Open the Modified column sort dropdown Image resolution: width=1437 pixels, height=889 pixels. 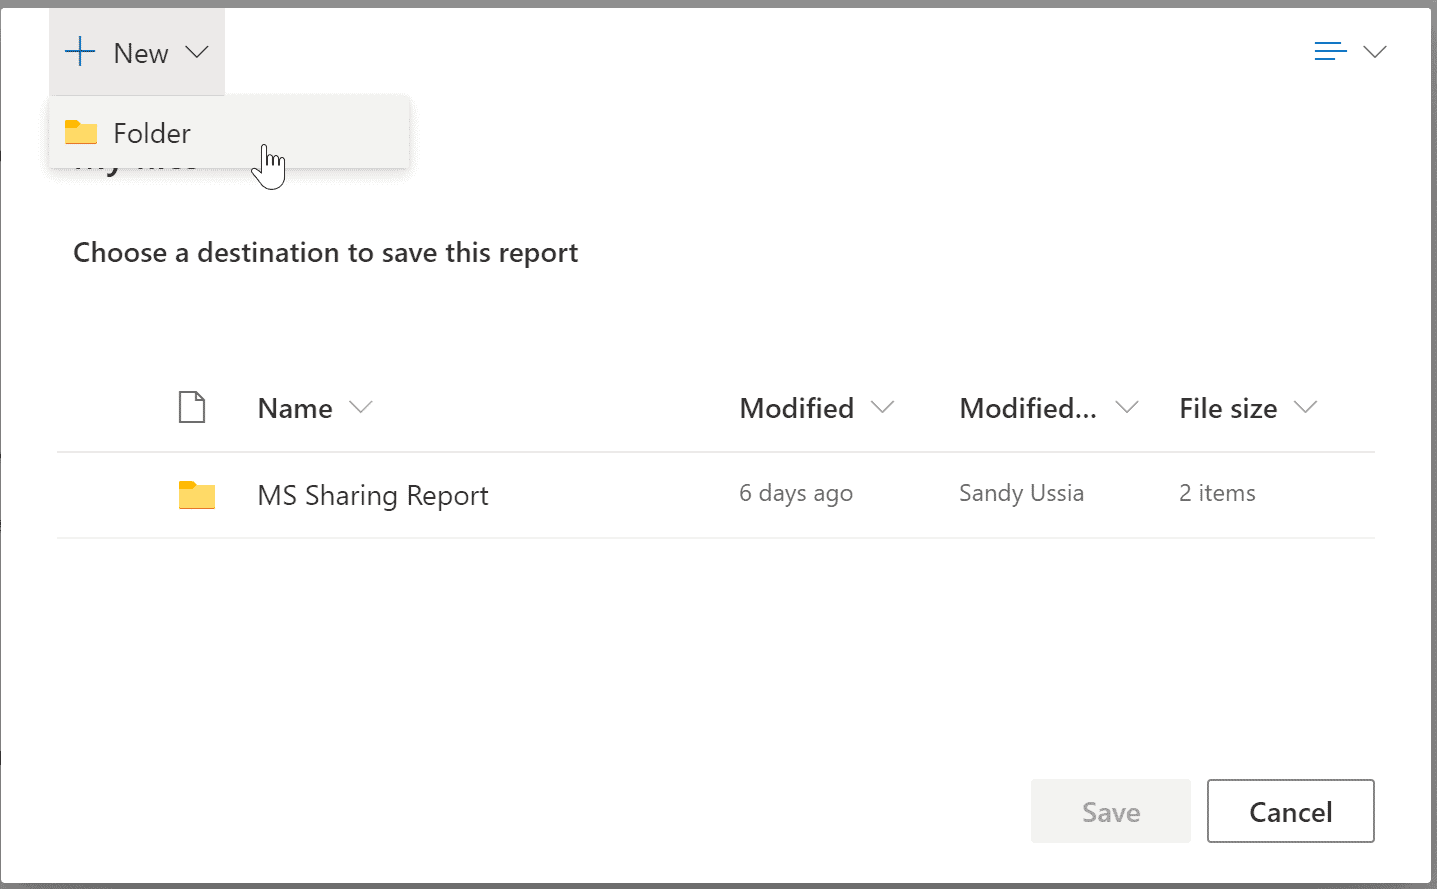tap(884, 408)
